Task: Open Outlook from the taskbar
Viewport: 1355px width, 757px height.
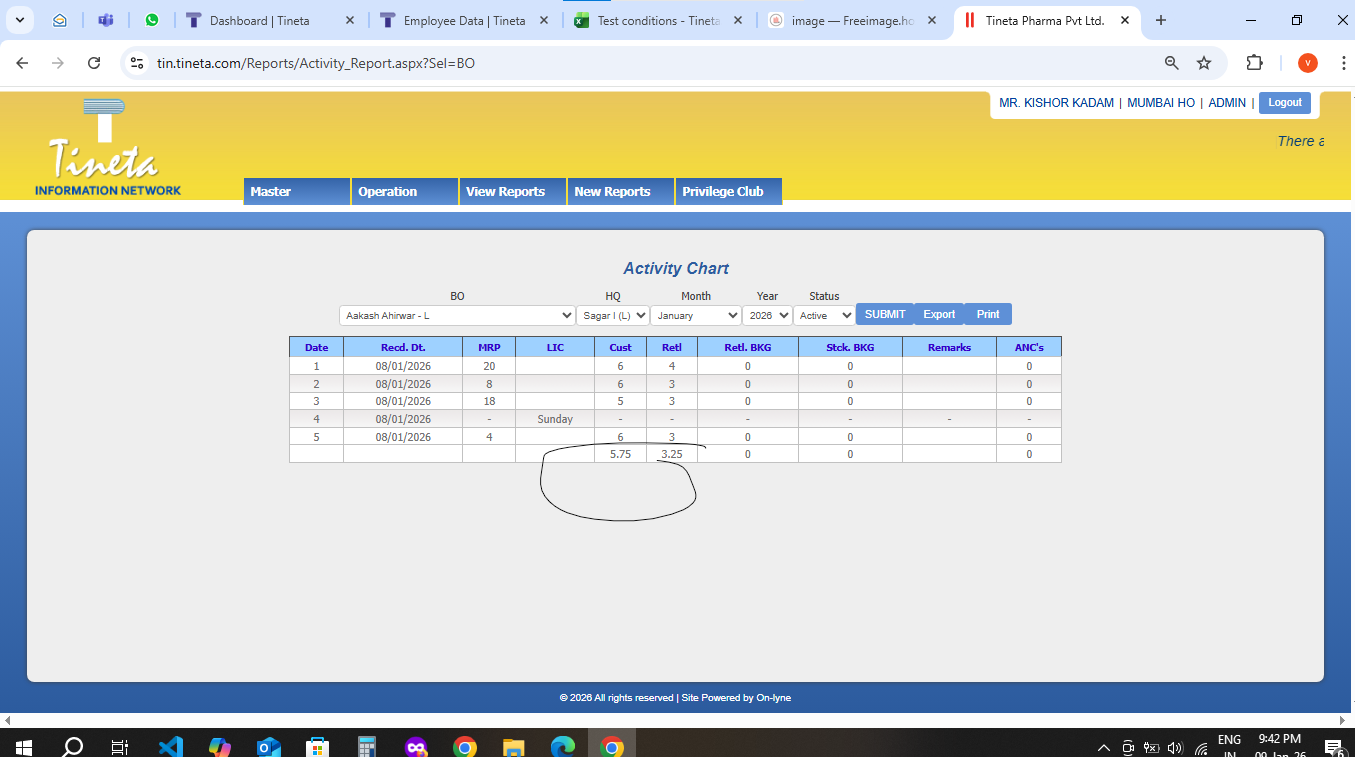Action: (x=269, y=746)
